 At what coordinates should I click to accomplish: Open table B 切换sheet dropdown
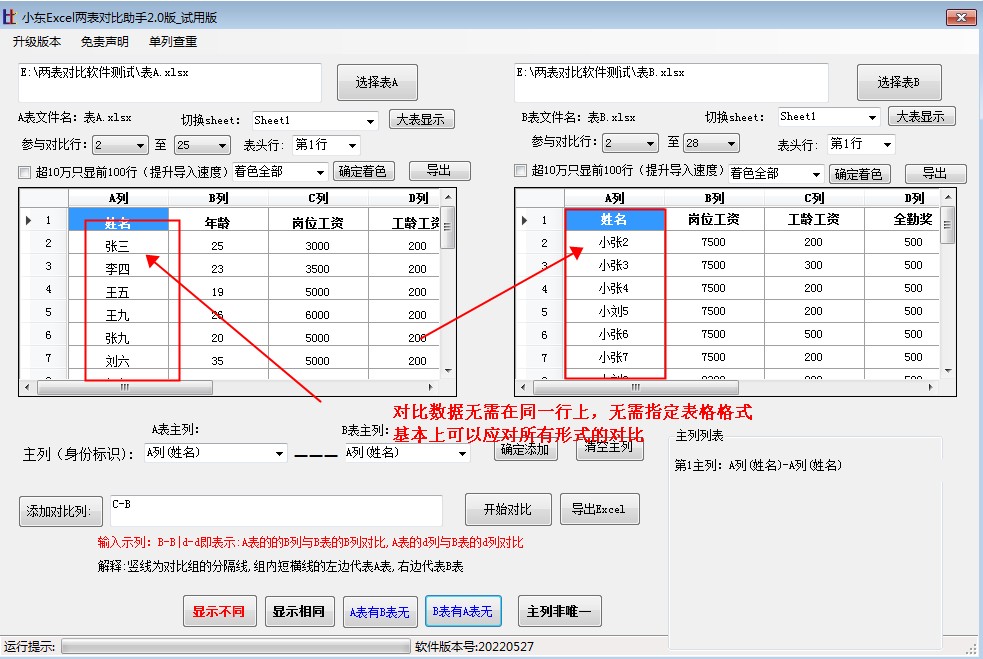[x=828, y=117]
